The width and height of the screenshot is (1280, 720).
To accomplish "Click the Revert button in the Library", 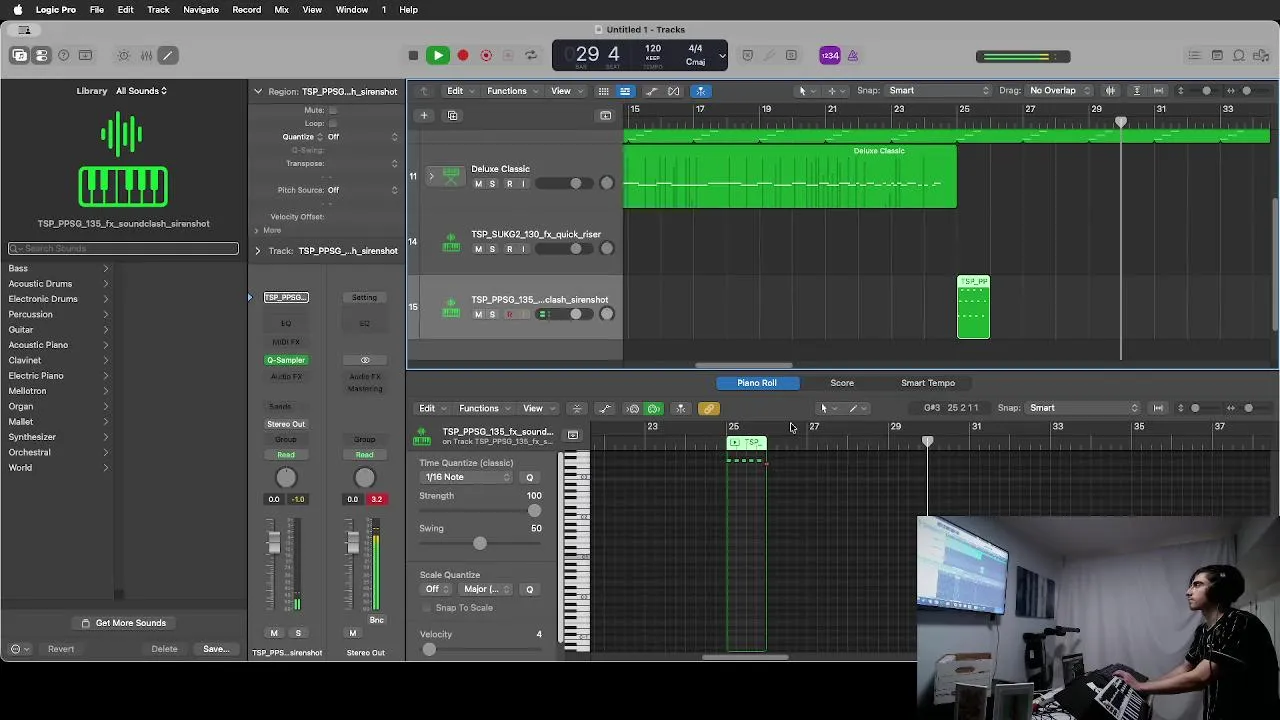I will point(61,649).
